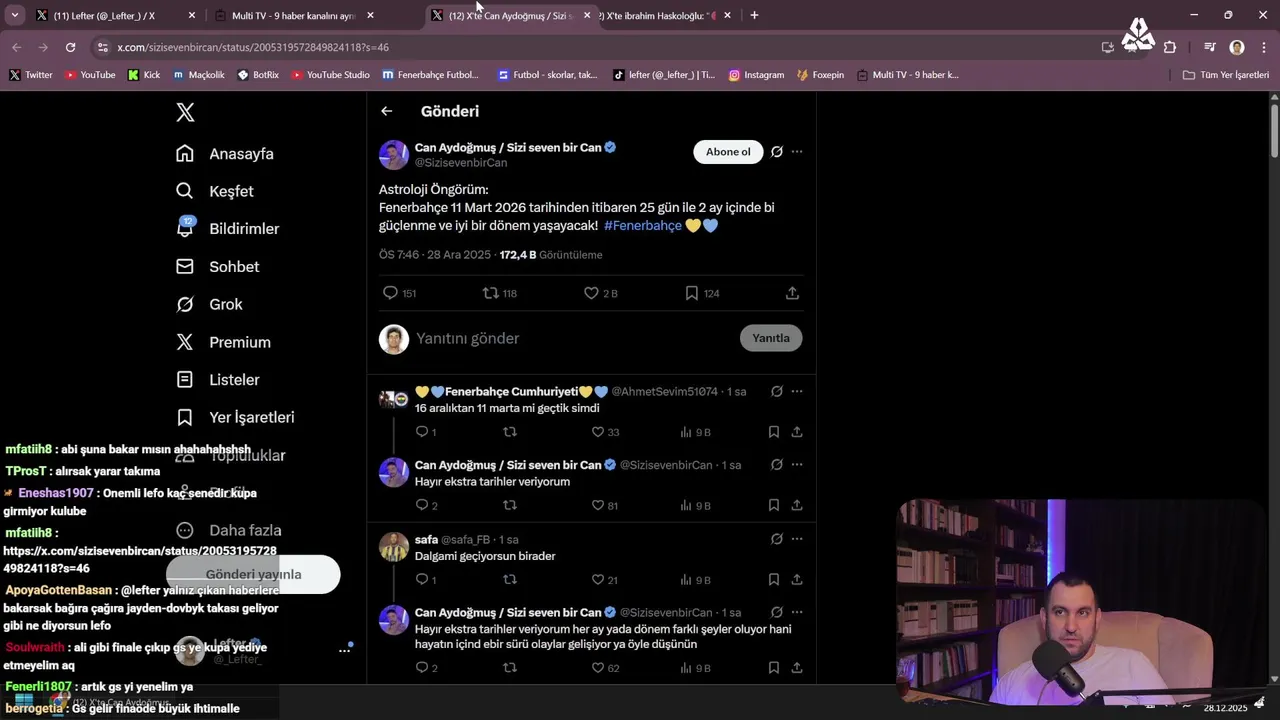Screen dimensions: 1280x720
Task: Repost the main post with 118 reposts
Action: click(499, 293)
